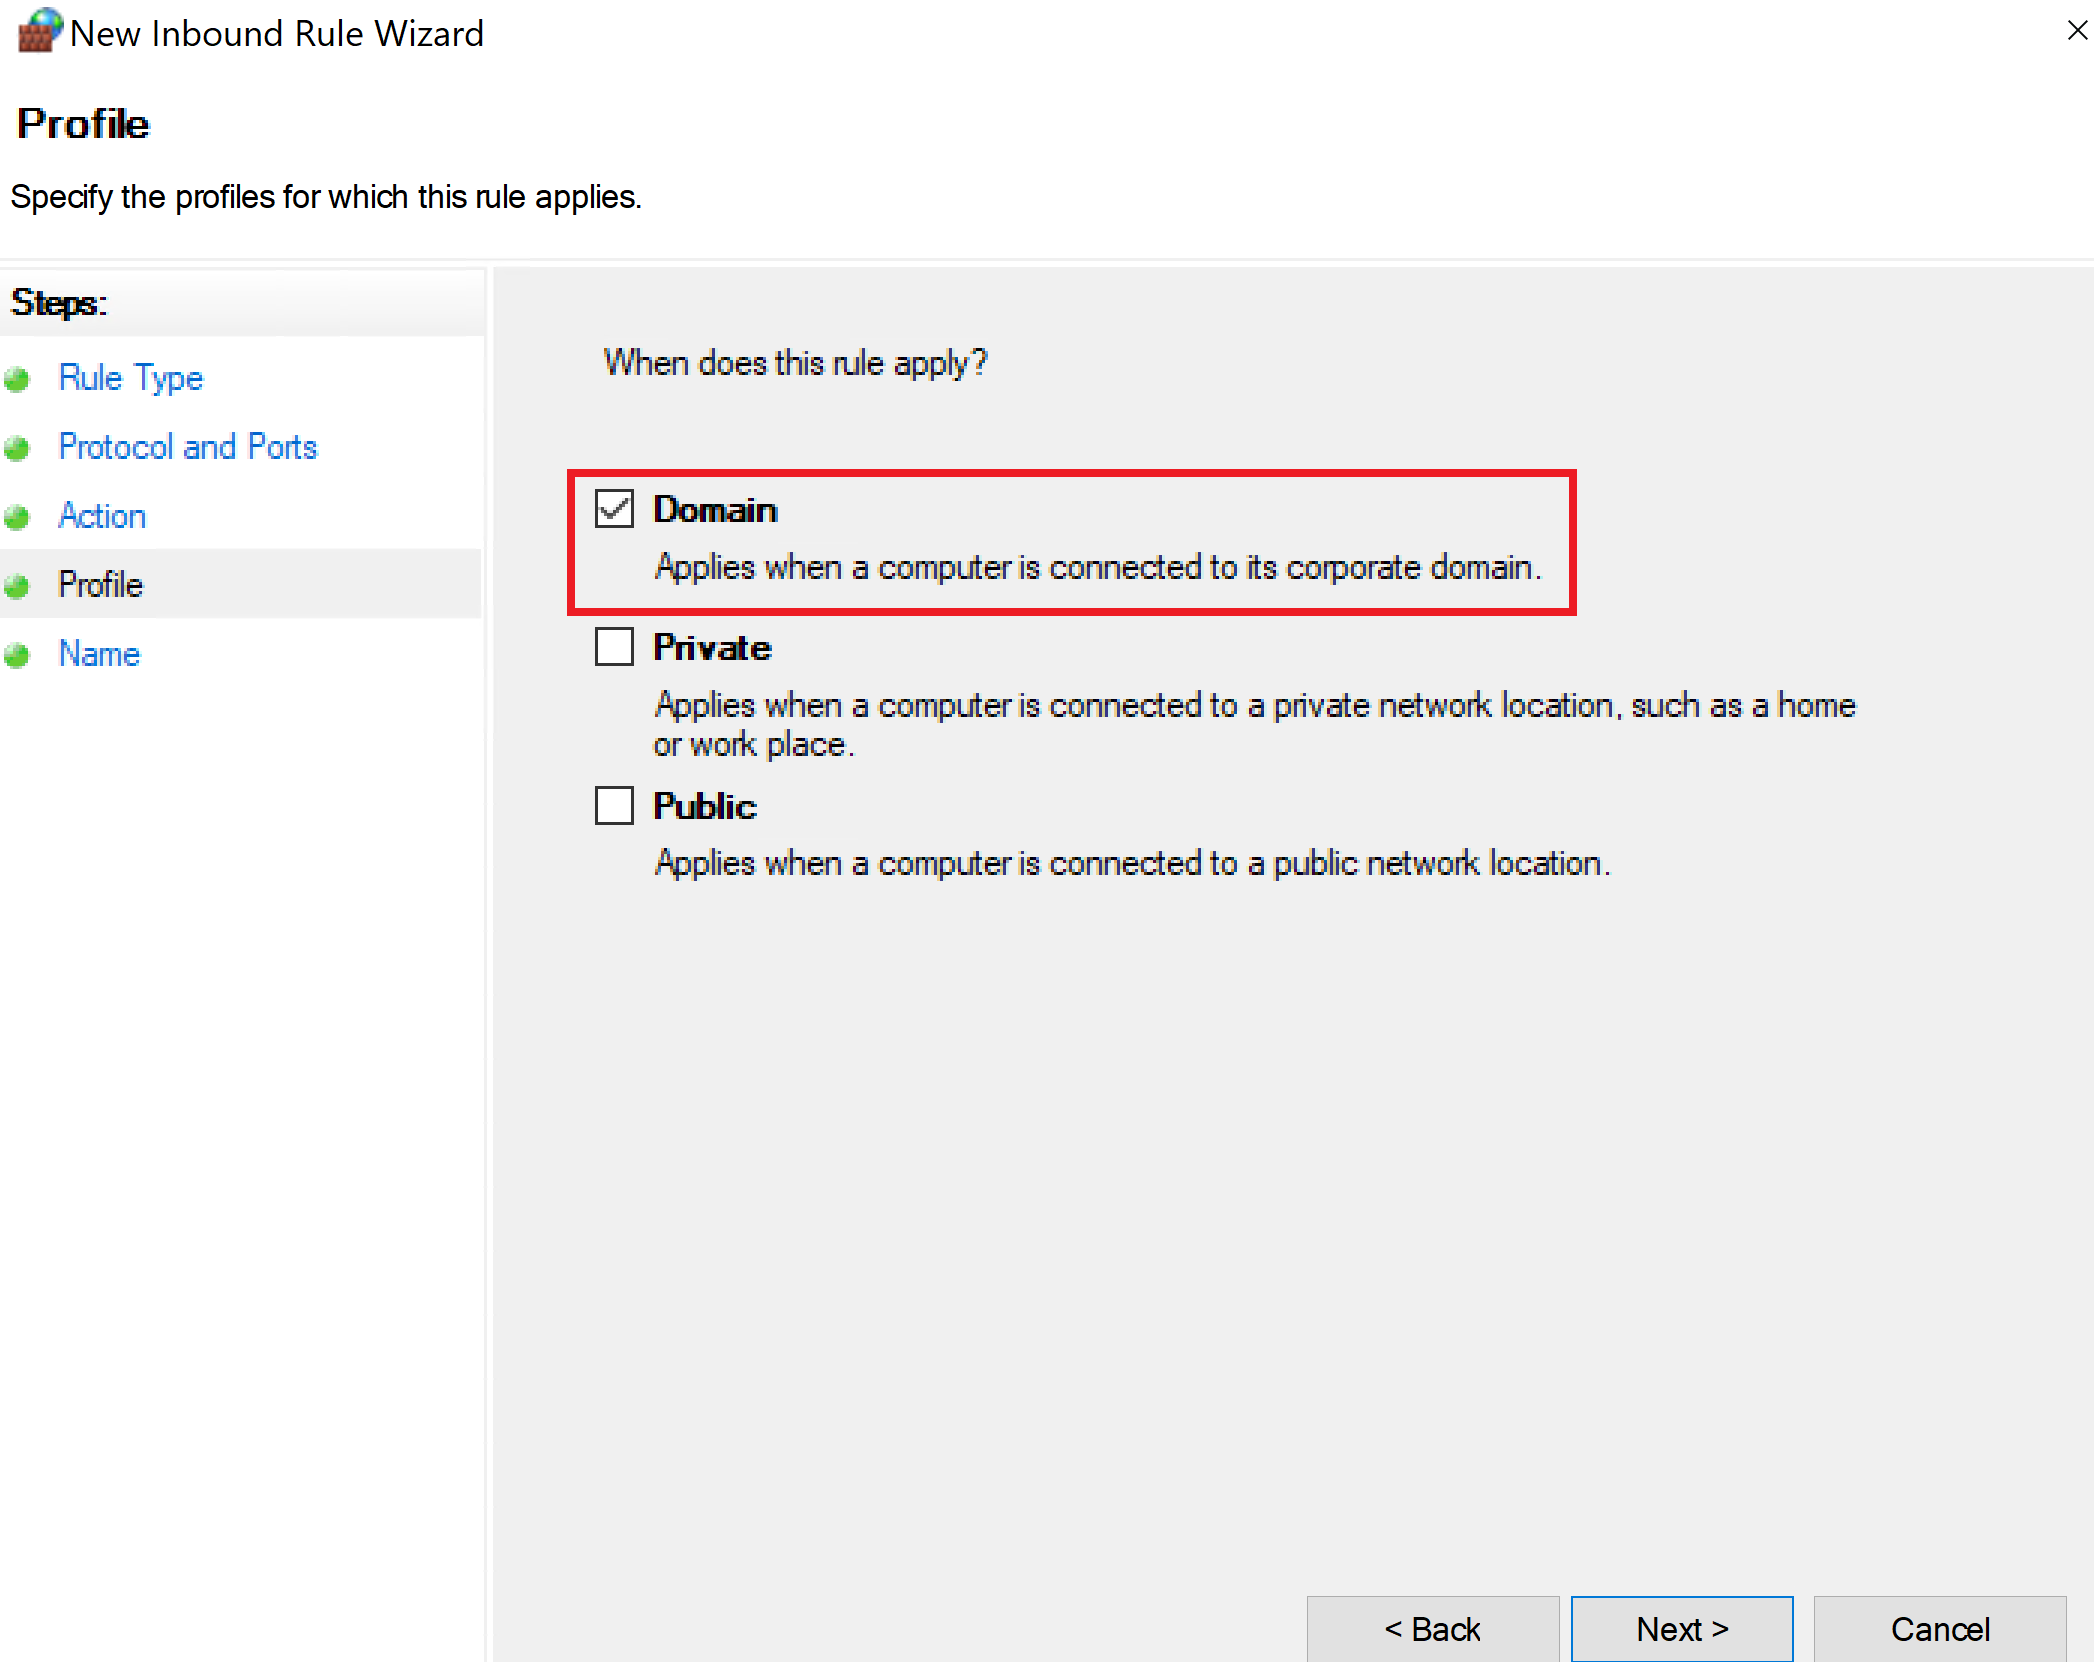Click the green bullet beside Action
This screenshot has height=1662, width=2094.
click(x=17, y=517)
